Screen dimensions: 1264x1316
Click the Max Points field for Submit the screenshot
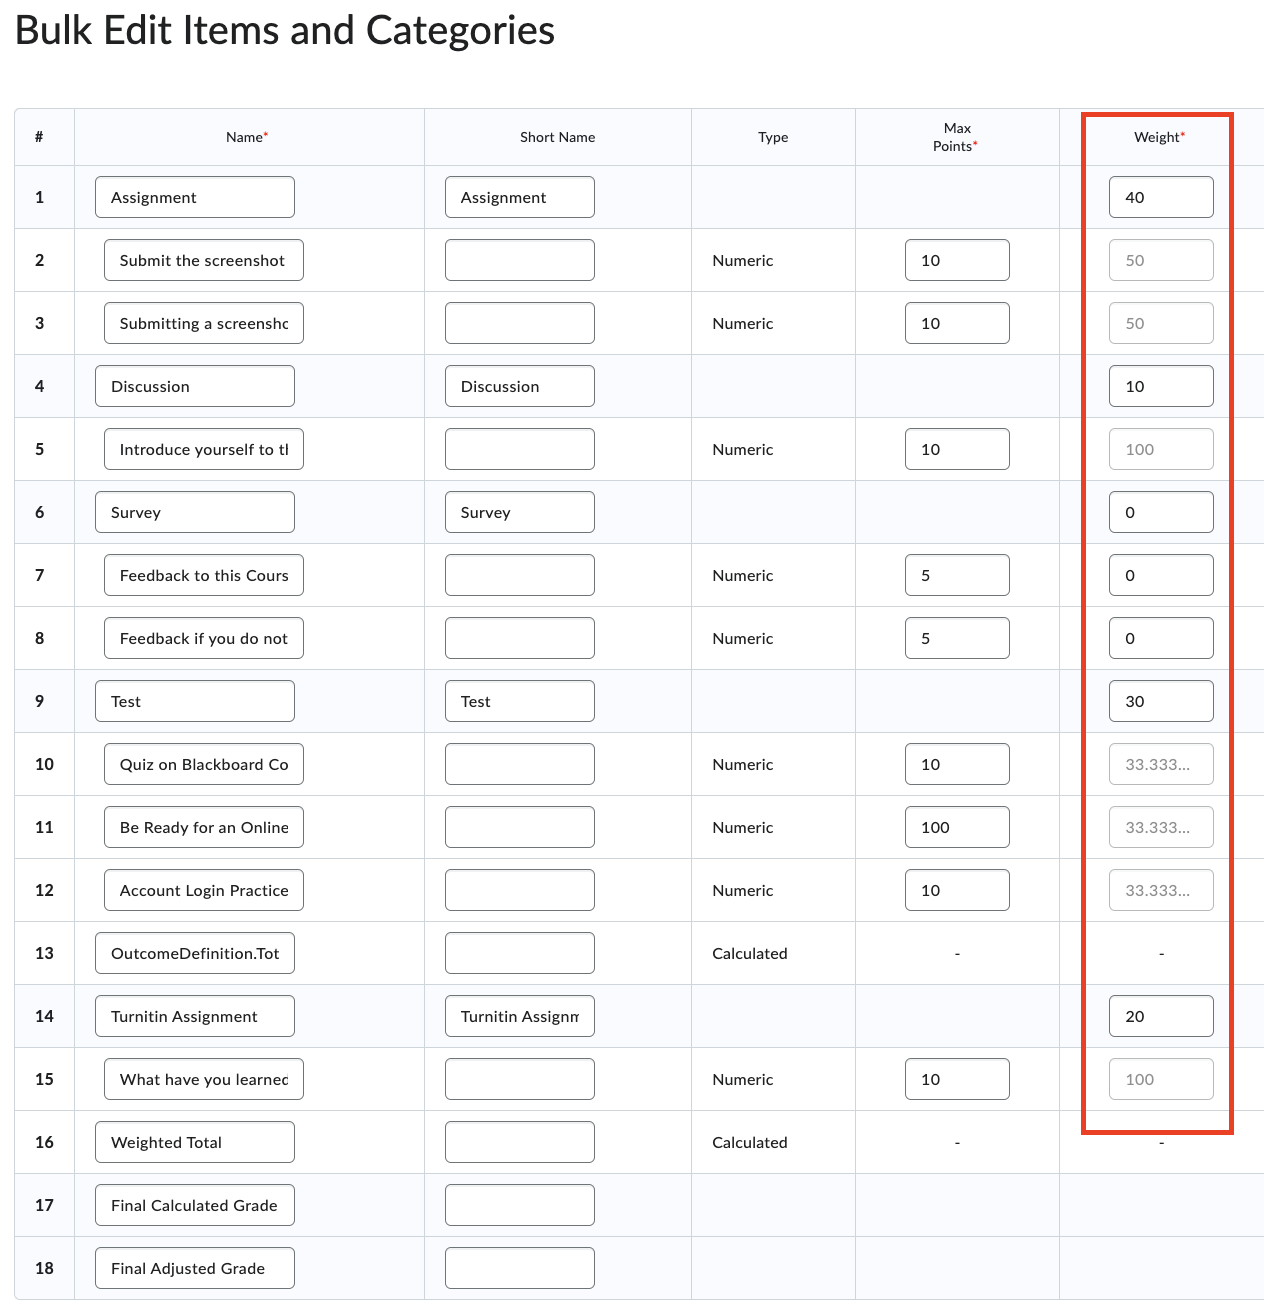tap(957, 260)
